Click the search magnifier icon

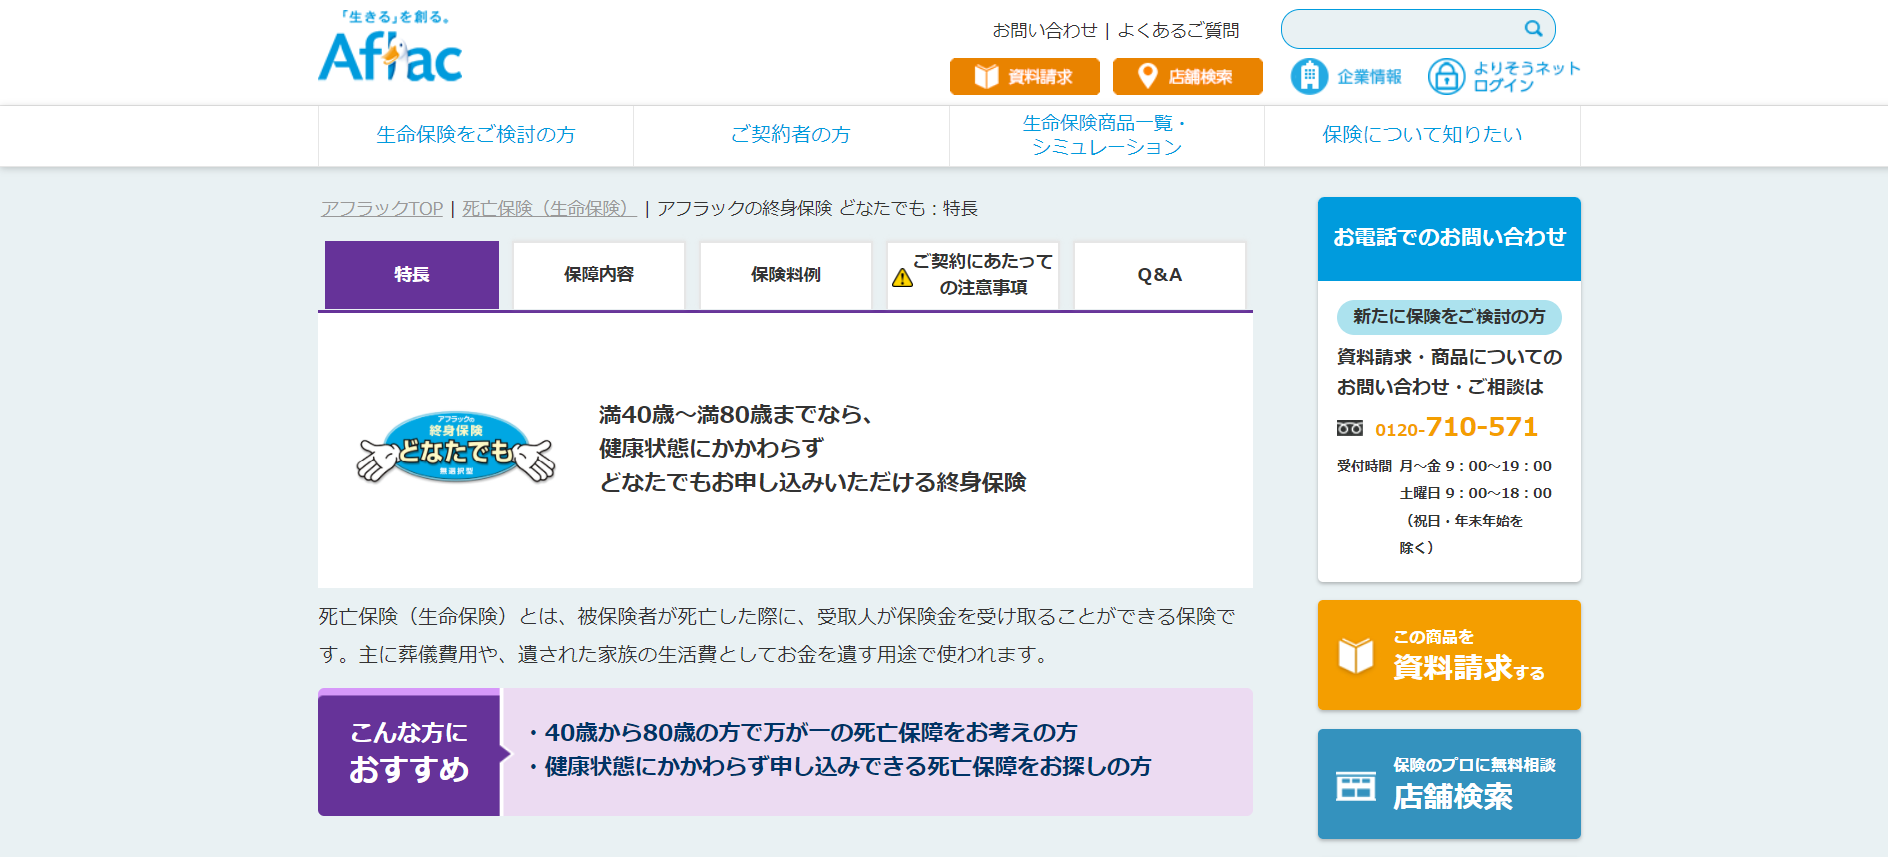[x=1533, y=29]
